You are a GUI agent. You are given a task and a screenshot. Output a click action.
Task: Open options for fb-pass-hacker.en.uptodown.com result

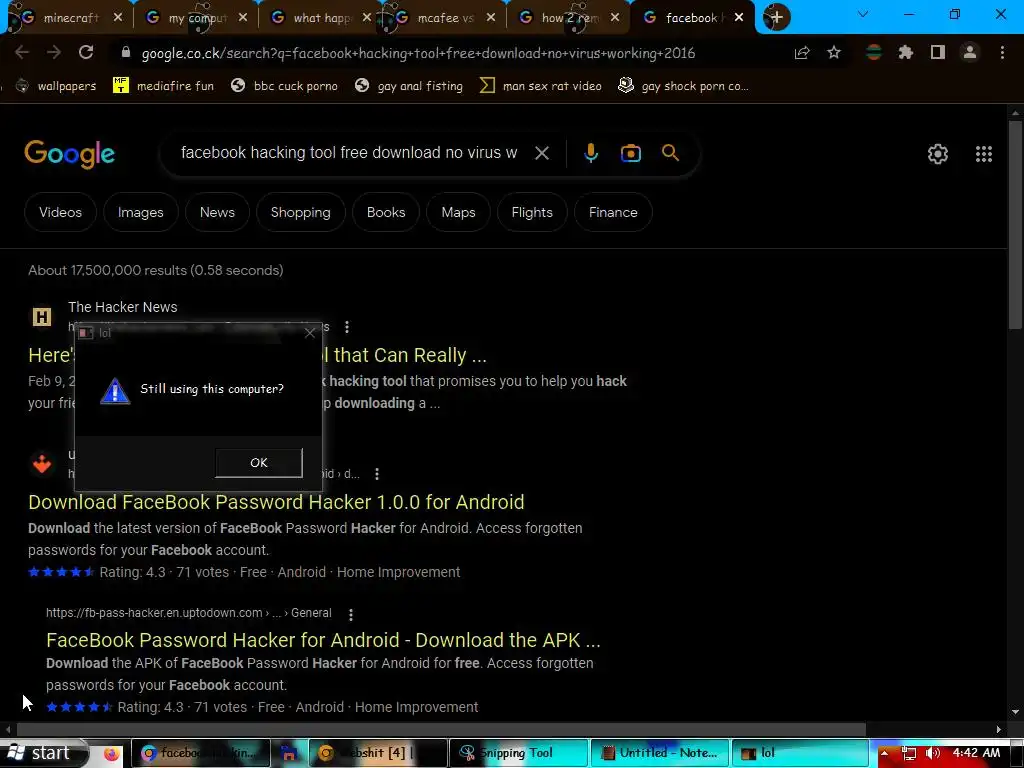point(351,615)
